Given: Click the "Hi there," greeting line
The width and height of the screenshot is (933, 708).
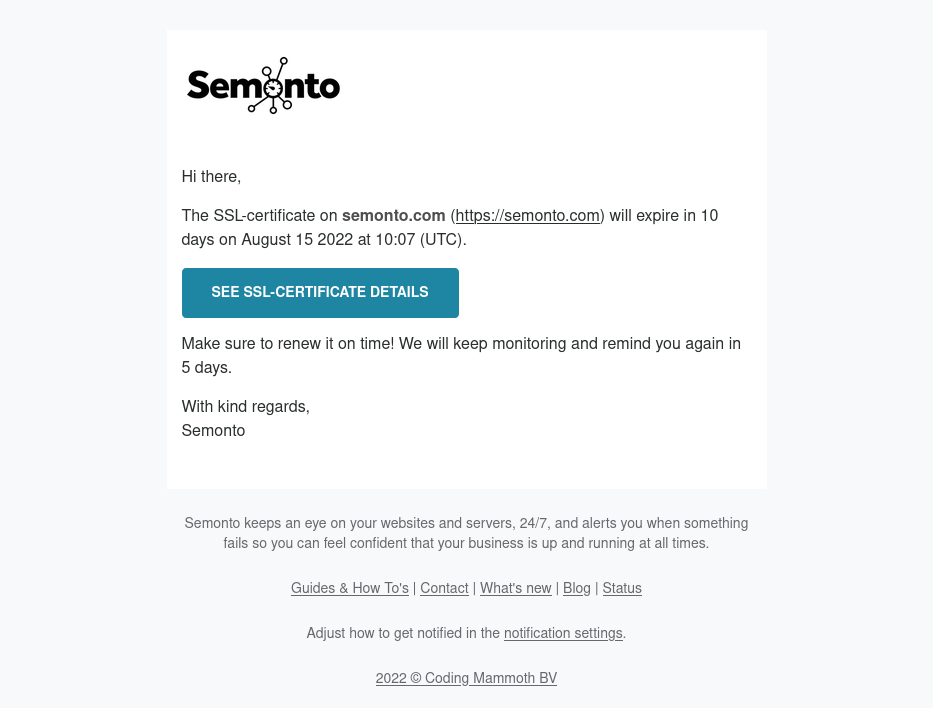Looking at the screenshot, I should click(x=211, y=176).
